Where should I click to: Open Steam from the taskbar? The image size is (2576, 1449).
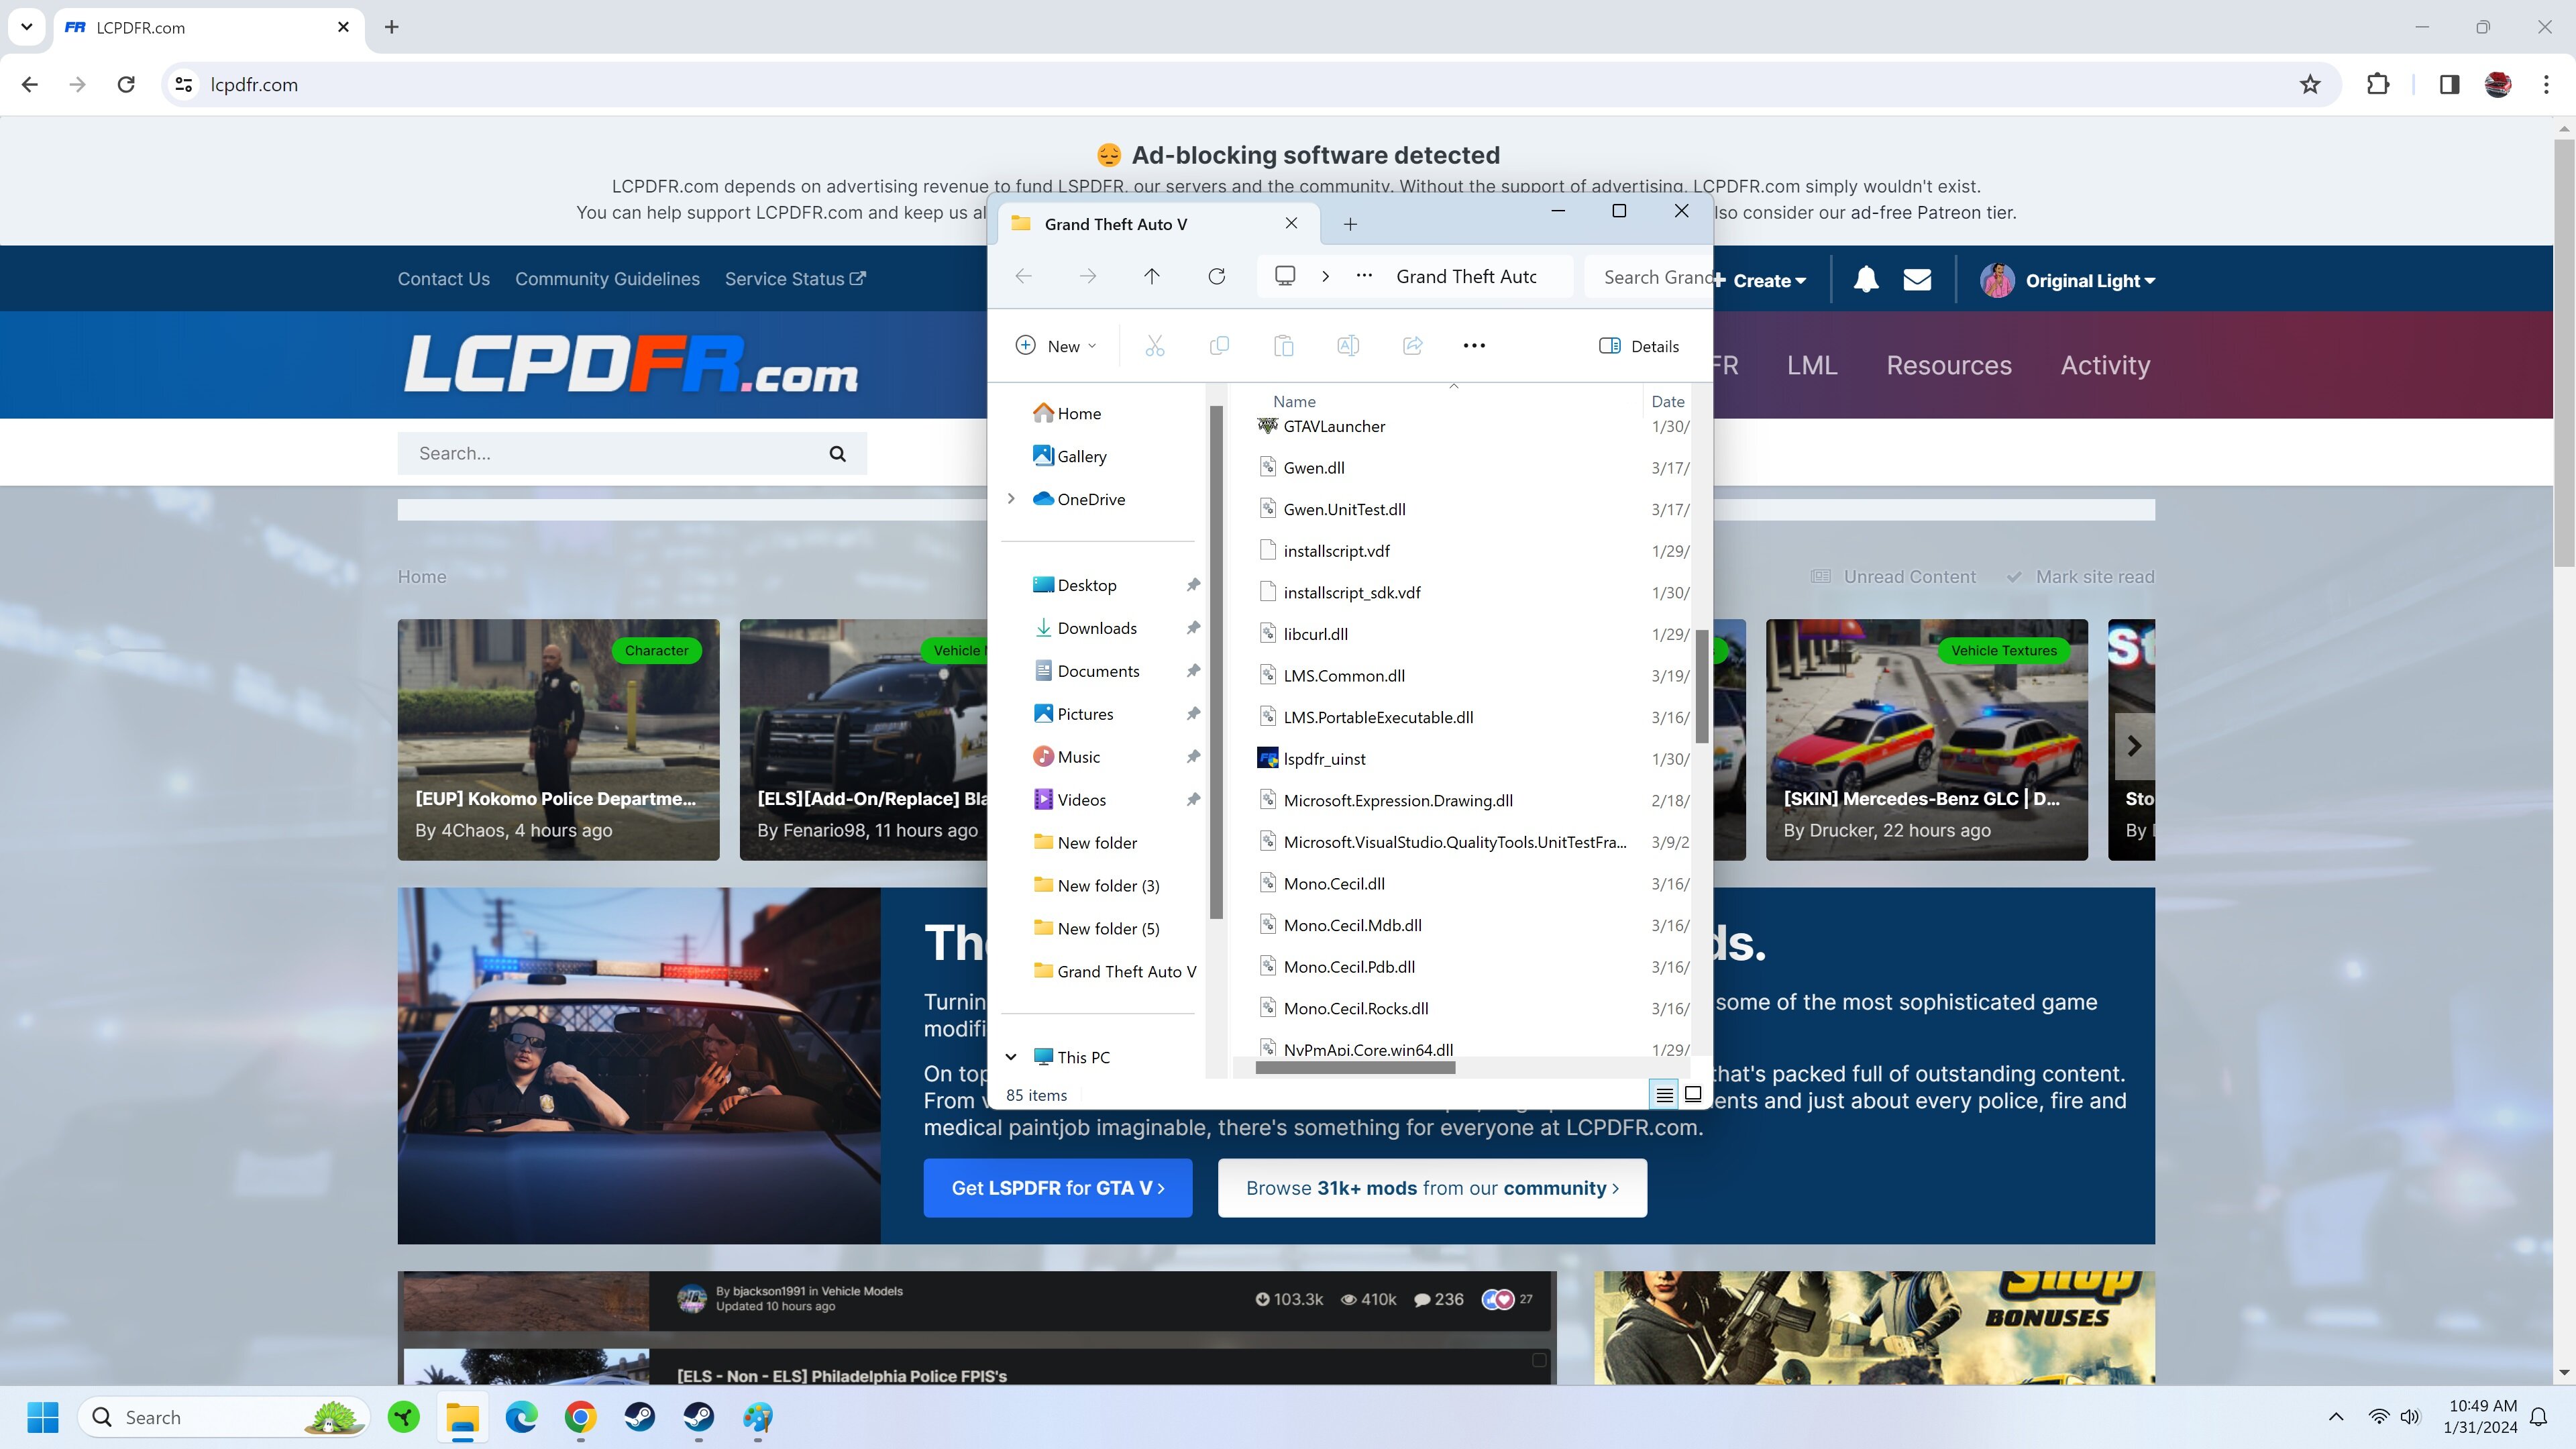[640, 1417]
